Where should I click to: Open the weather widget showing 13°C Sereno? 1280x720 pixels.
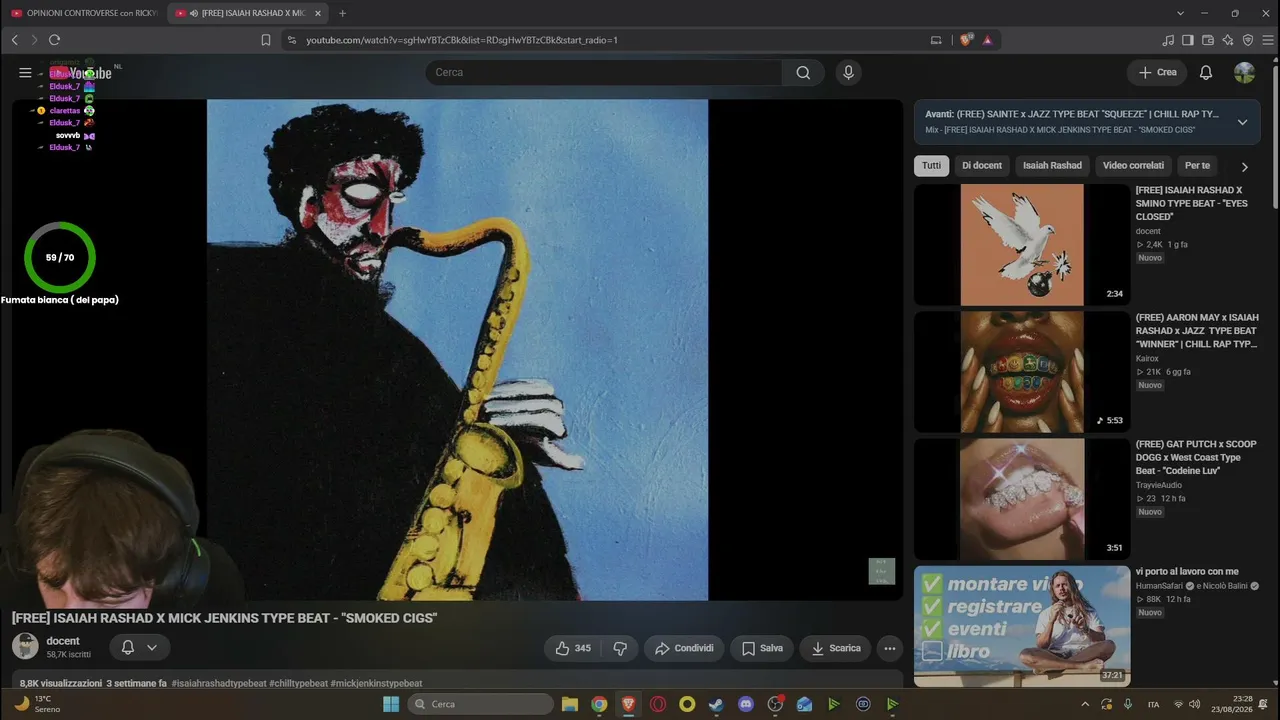coord(37,704)
